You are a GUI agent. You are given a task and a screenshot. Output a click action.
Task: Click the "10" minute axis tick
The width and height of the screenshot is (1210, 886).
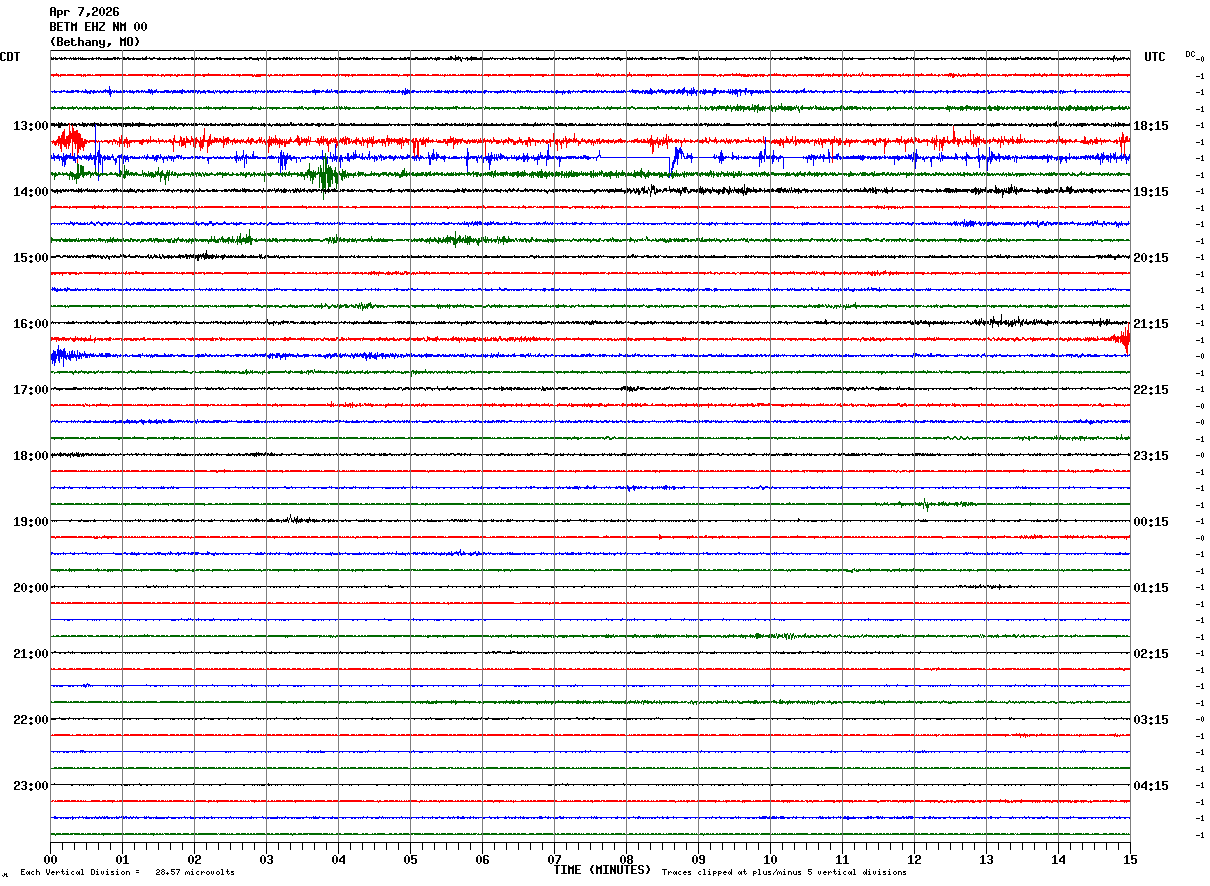[x=770, y=859]
